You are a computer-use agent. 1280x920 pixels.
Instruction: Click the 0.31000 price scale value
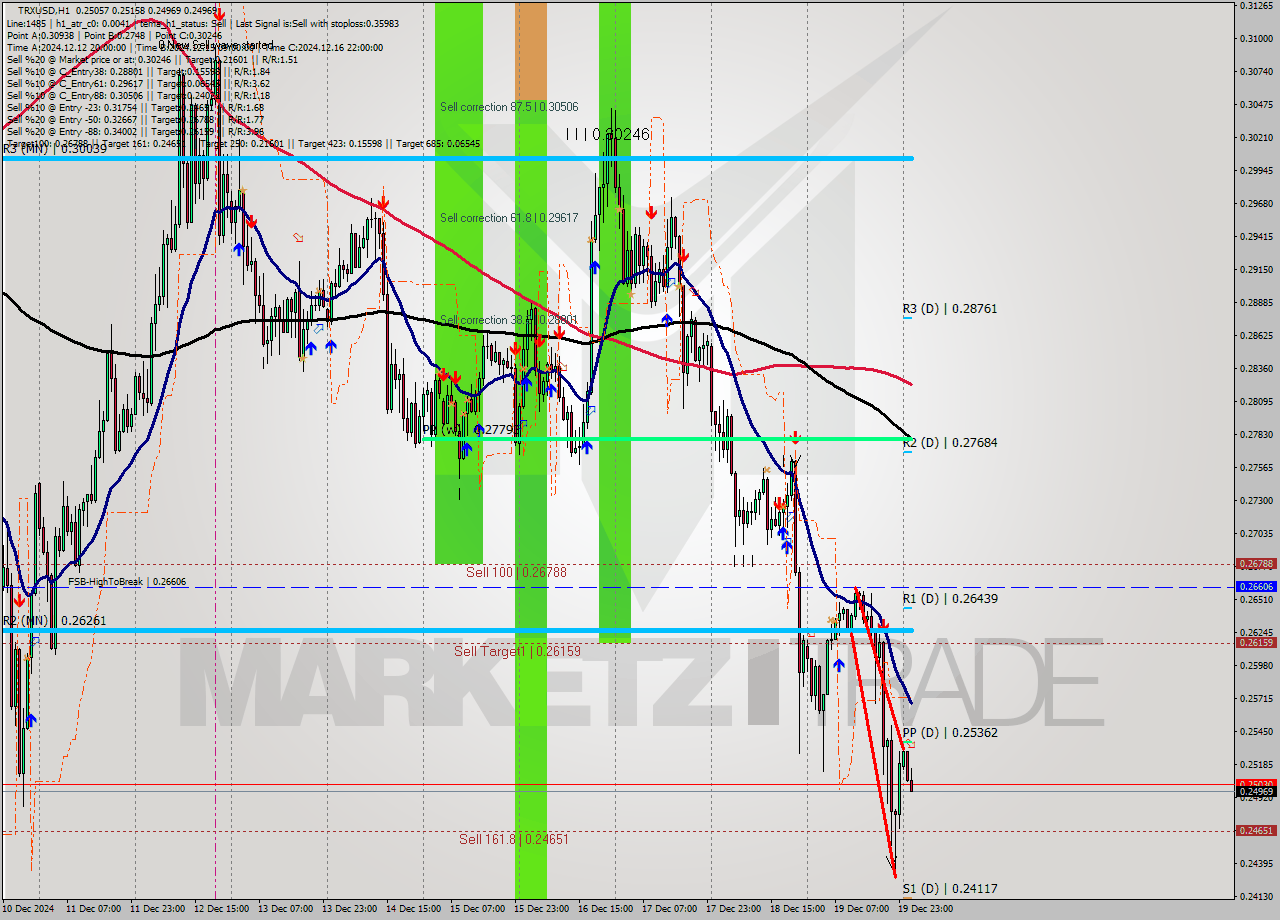(x=1256, y=39)
